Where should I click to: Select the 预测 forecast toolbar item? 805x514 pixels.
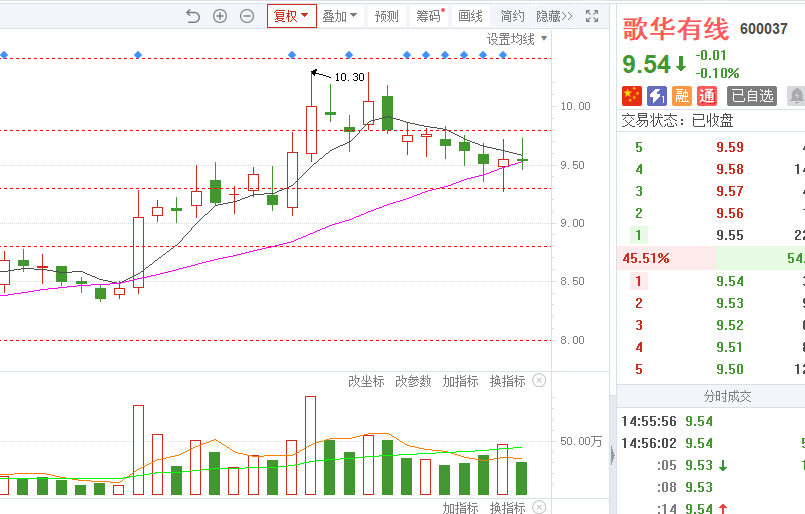coord(387,16)
